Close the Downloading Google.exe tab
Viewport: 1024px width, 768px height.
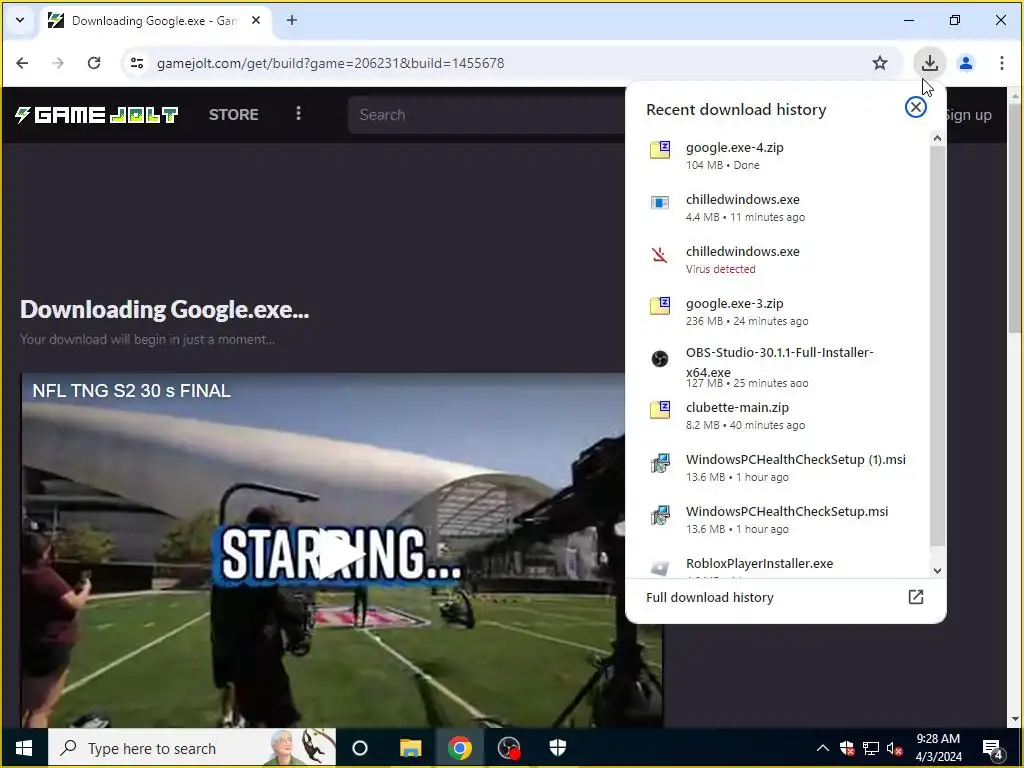pos(256,20)
